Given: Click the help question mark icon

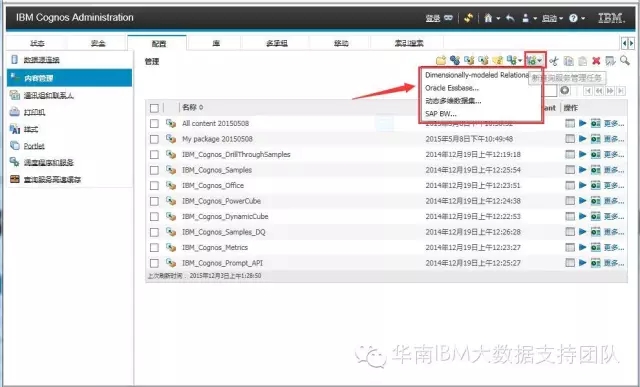Looking at the screenshot, I should (573, 18).
